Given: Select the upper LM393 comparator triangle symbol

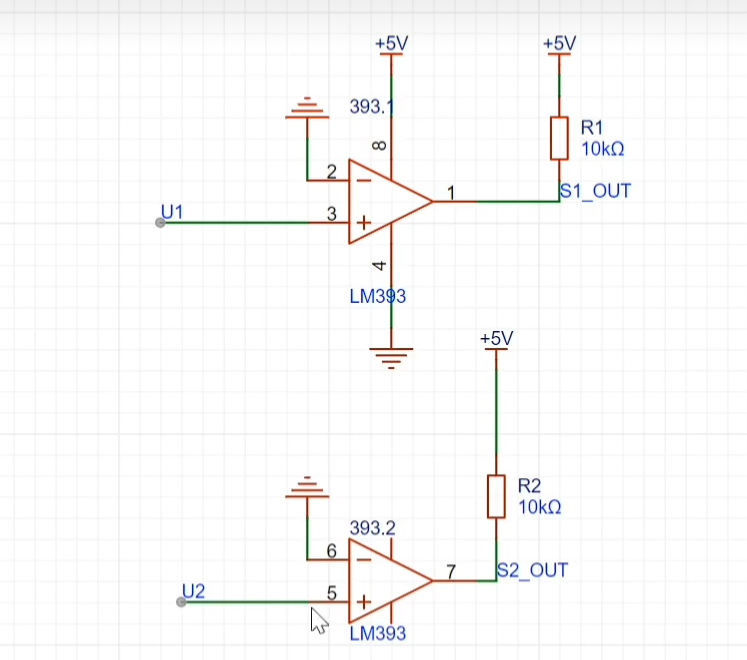Looking at the screenshot, I should (390, 202).
